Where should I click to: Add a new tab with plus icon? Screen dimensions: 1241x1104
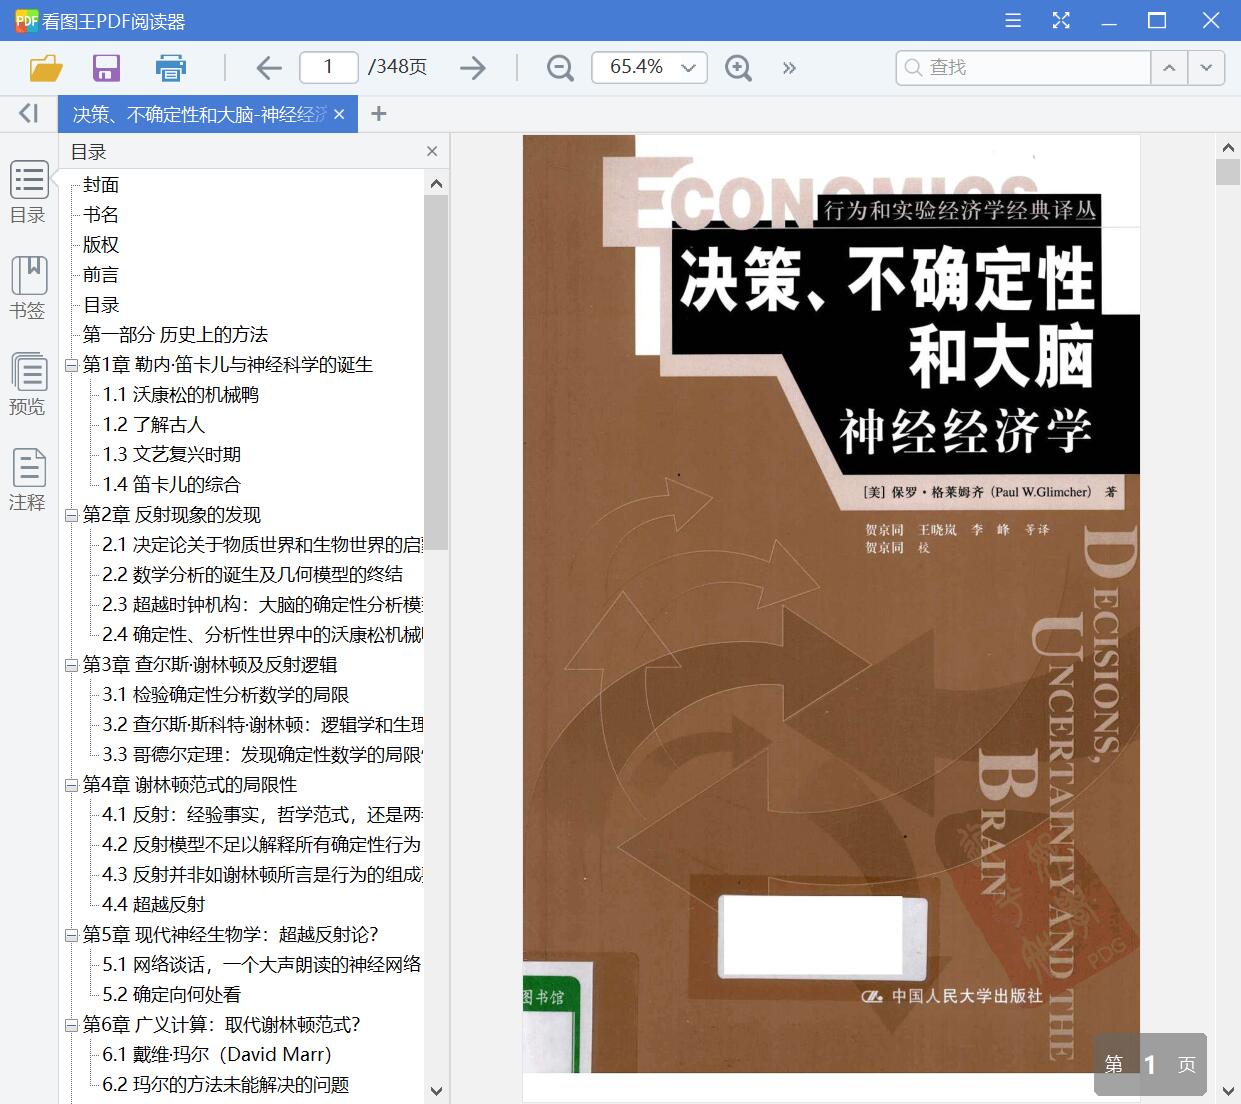pyautogui.click(x=378, y=114)
